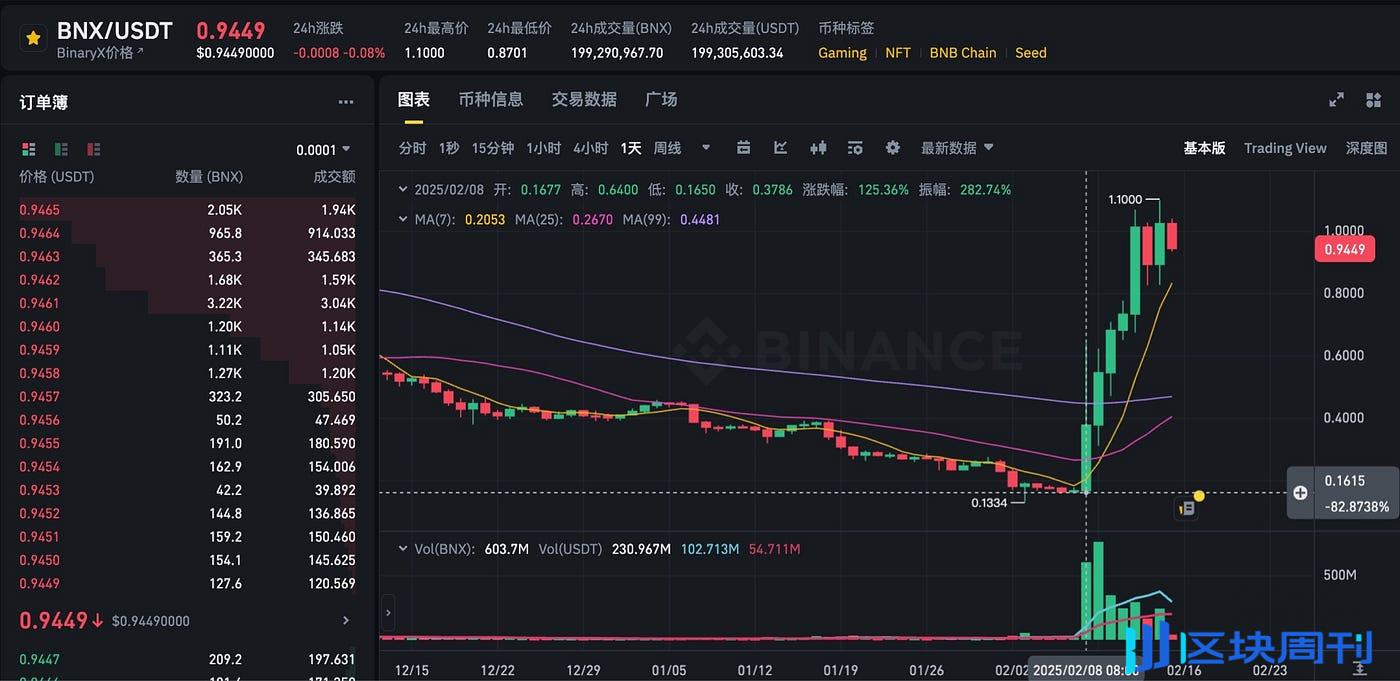Viewport: 1400px width, 681px height.
Task: Expand the additional time intervals dropdown
Action: point(706,148)
